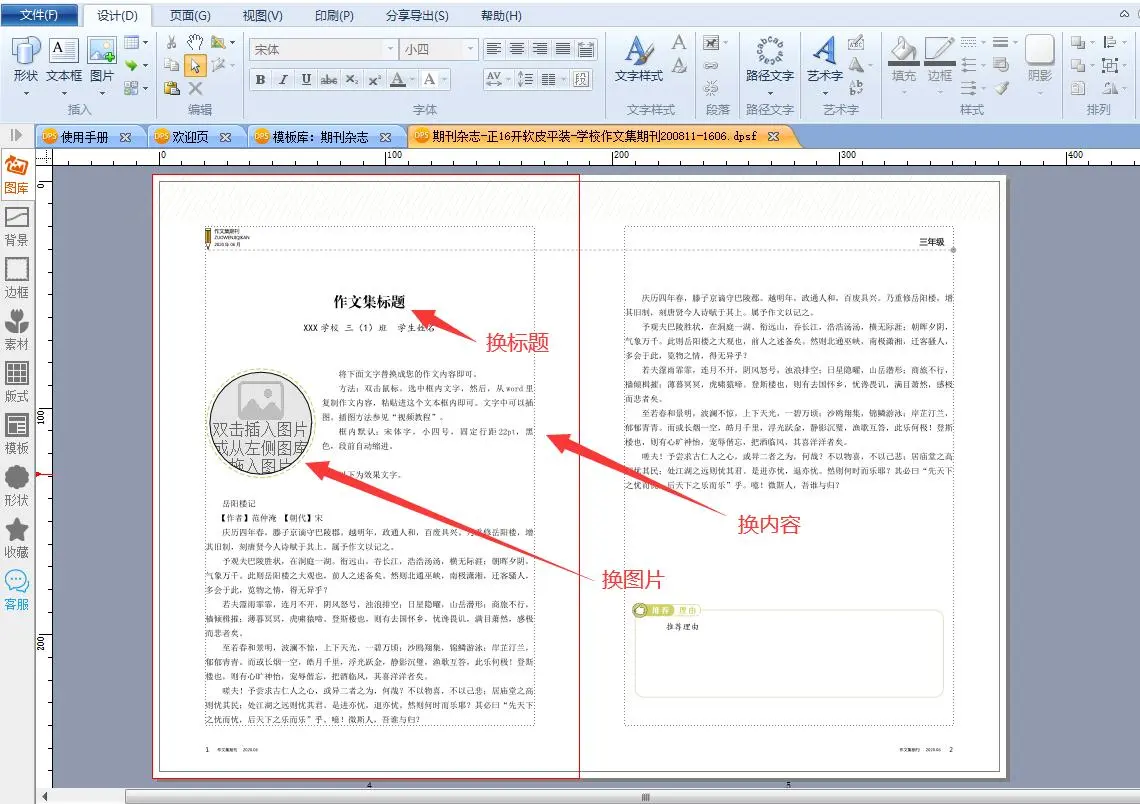Toggle superscript X² formatting

point(374,79)
